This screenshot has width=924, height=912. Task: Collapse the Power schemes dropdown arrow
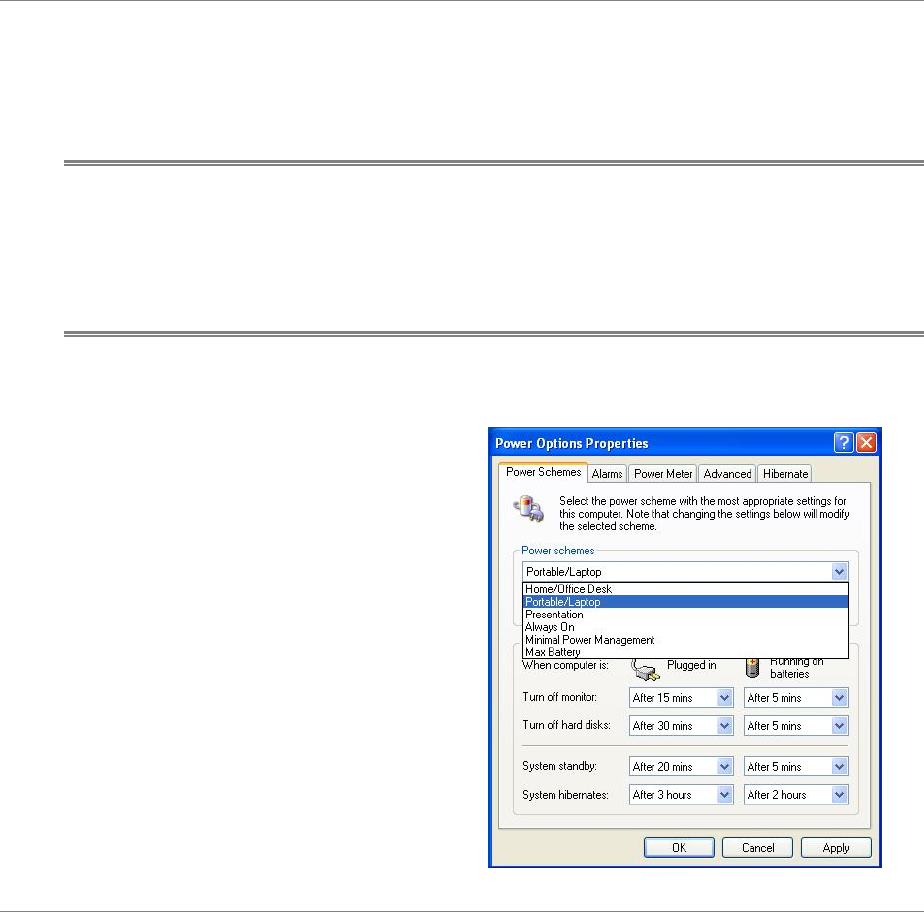[839, 571]
